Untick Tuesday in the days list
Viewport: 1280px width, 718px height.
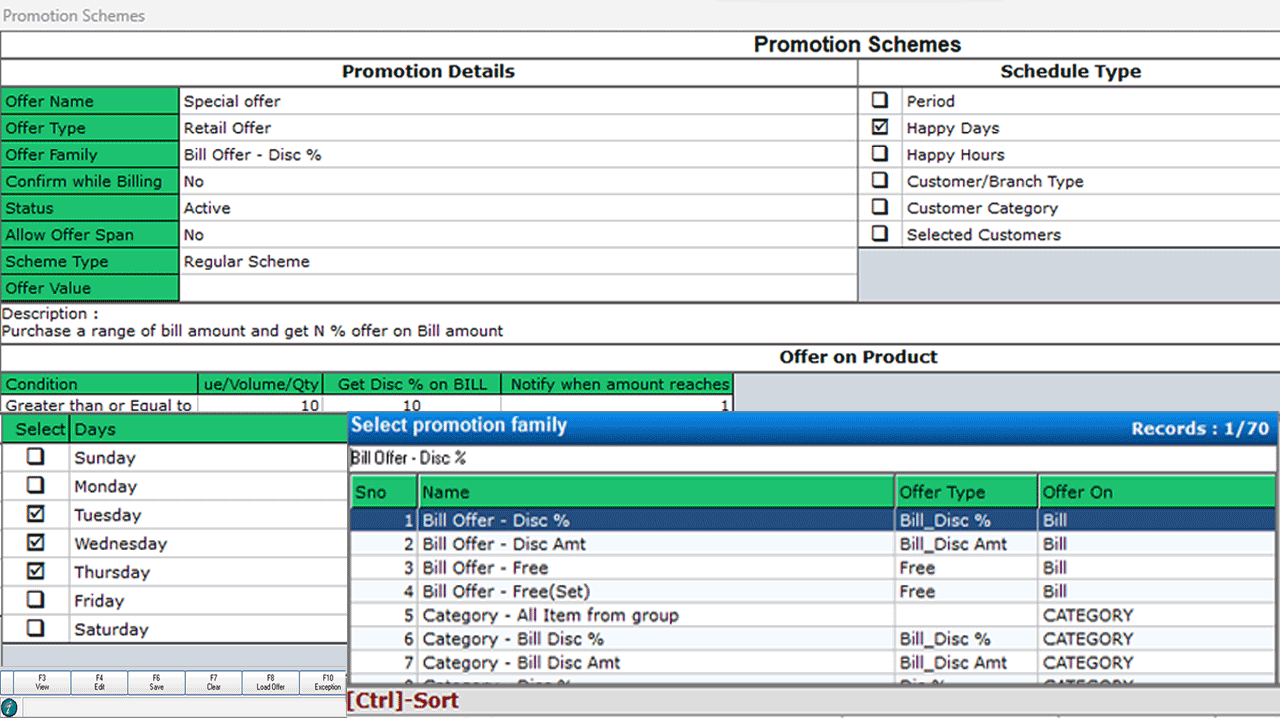point(36,515)
